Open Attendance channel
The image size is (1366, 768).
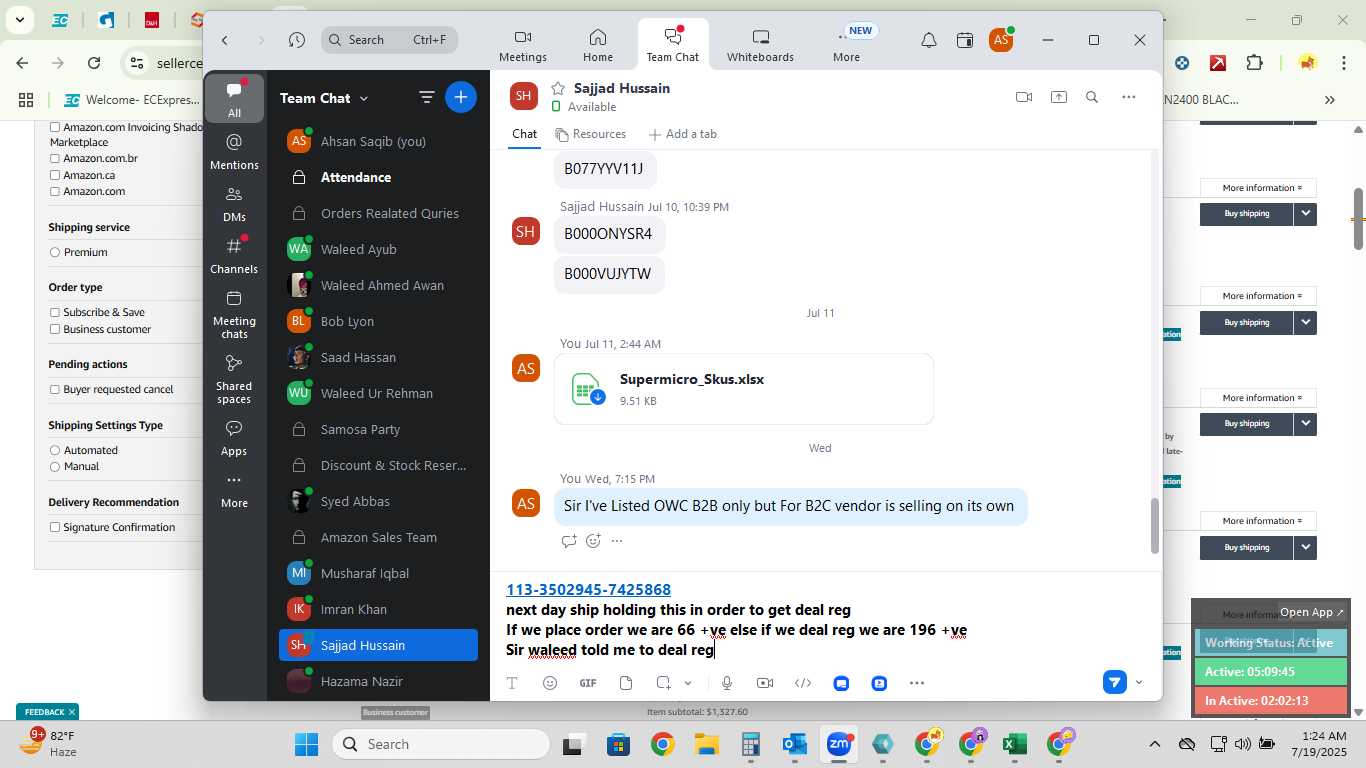click(x=378, y=177)
